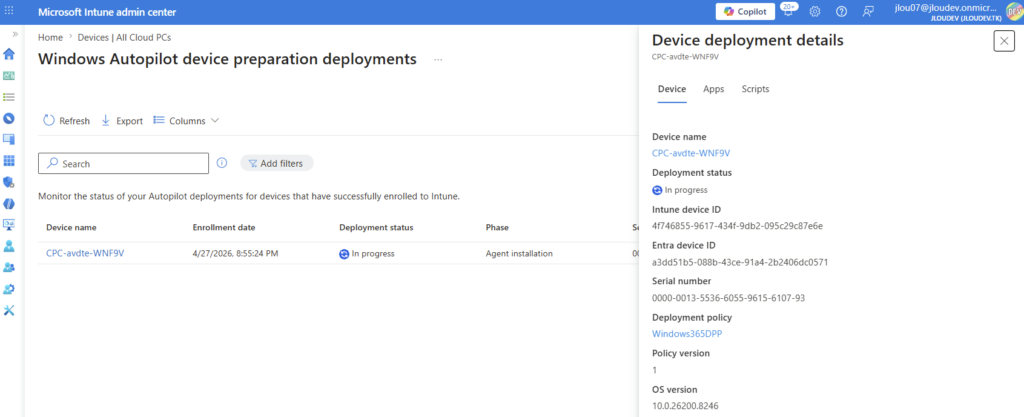Screen dimensions: 1024x417
Task: Open the Users icon in left sidebar
Action: tap(10, 245)
